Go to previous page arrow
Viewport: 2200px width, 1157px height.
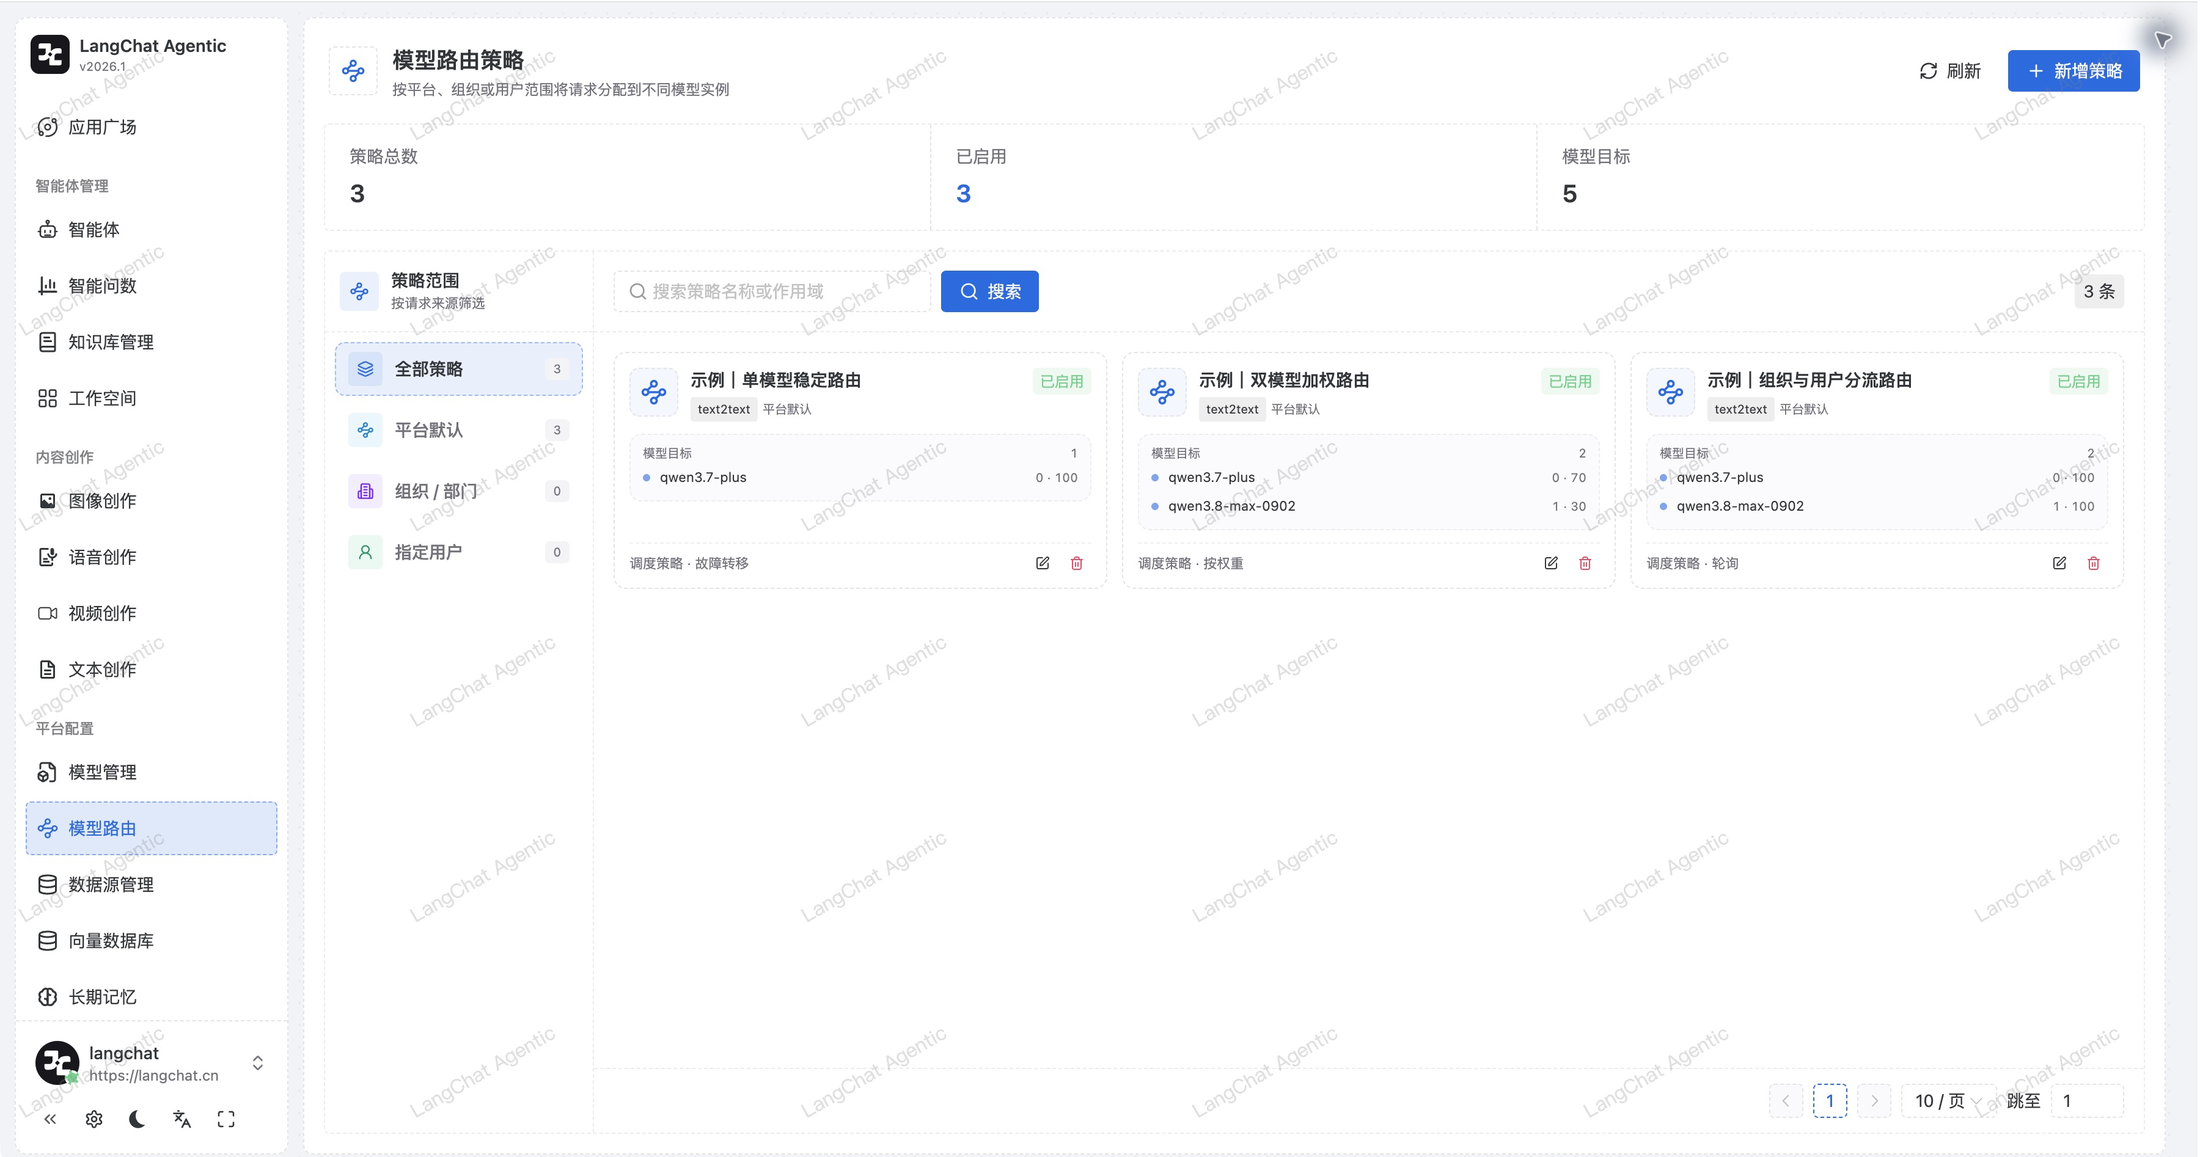(x=1786, y=1101)
